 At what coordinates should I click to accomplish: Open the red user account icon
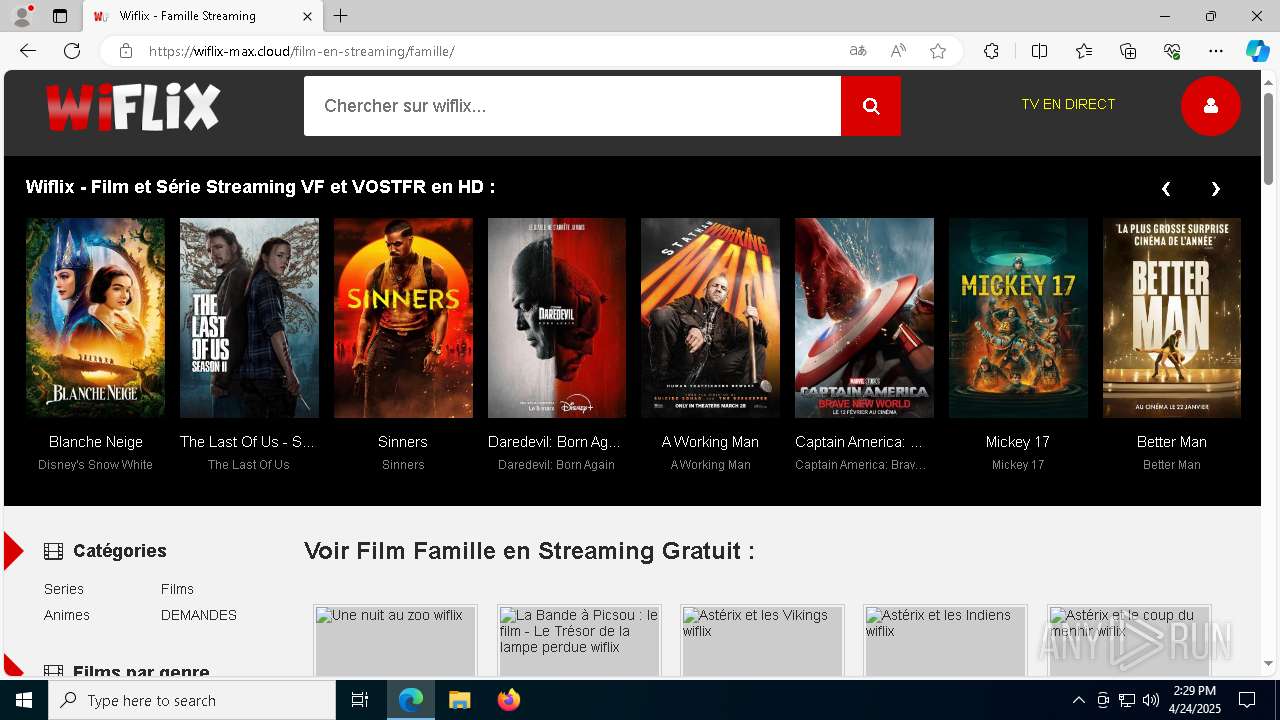point(1210,105)
